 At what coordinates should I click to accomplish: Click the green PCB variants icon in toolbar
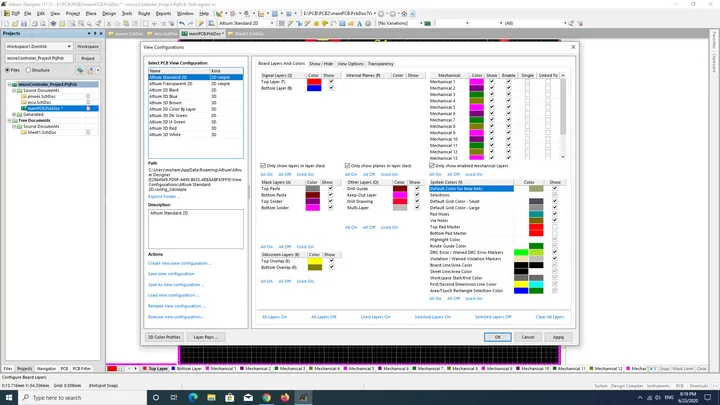[428, 23]
